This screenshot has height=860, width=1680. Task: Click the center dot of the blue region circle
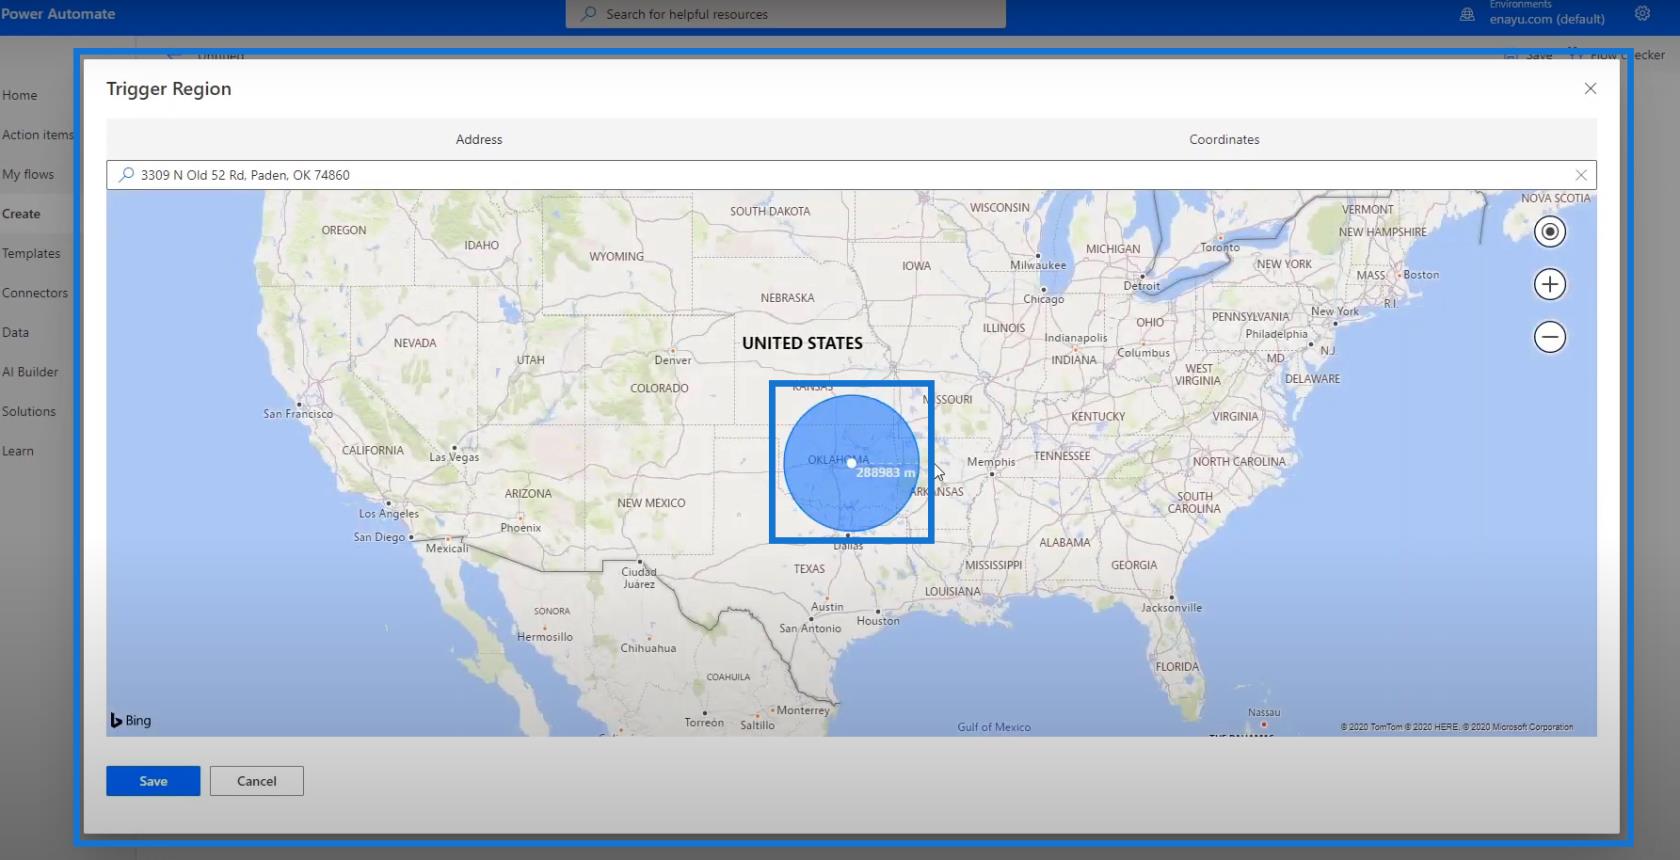[851, 463]
